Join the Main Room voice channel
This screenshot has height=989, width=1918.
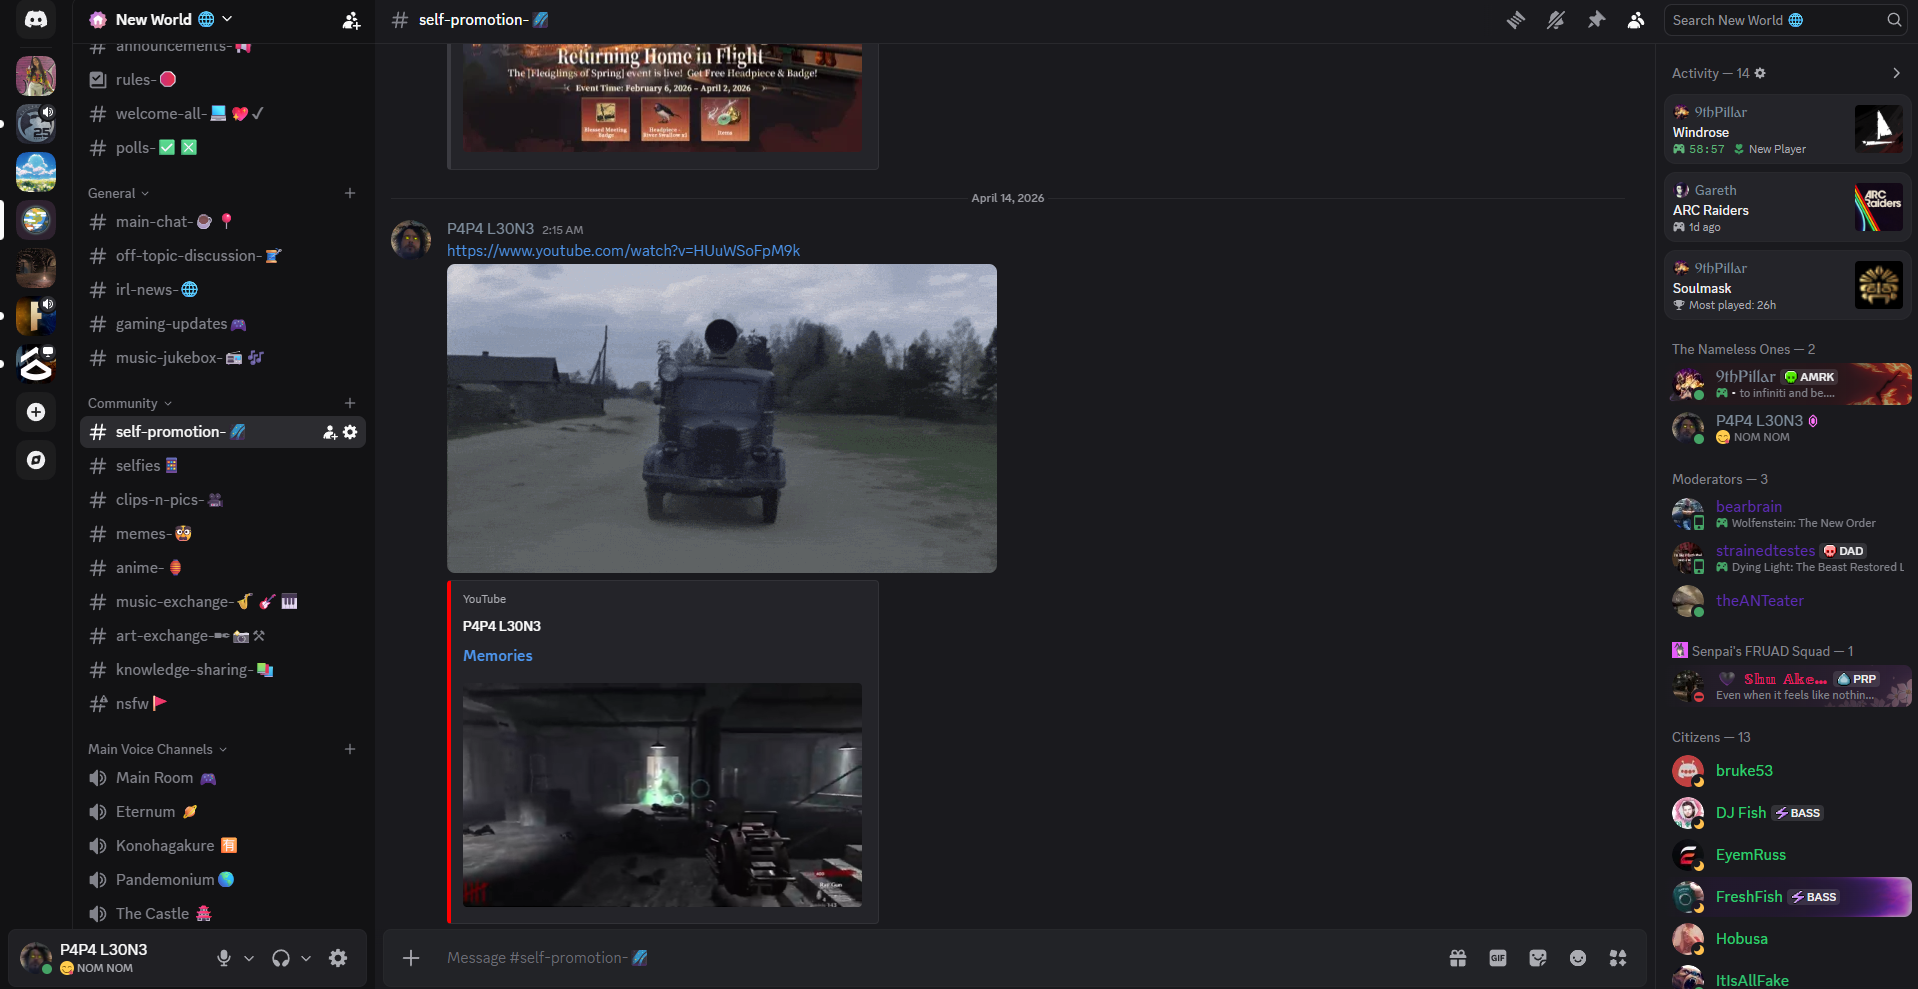click(x=223, y=778)
